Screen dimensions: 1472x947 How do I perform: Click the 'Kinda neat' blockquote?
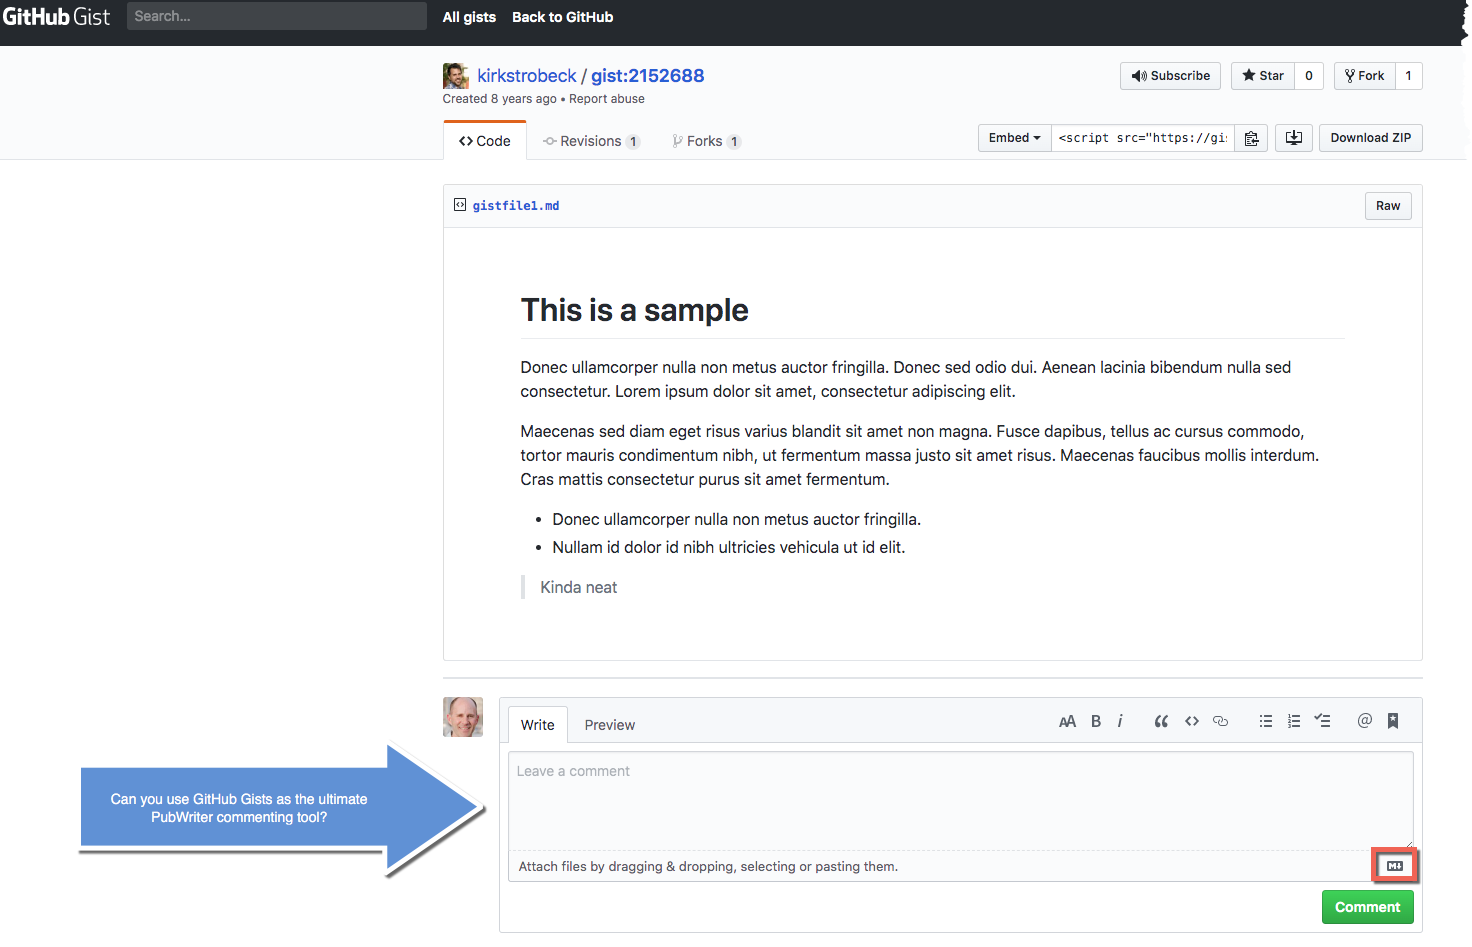(x=579, y=587)
